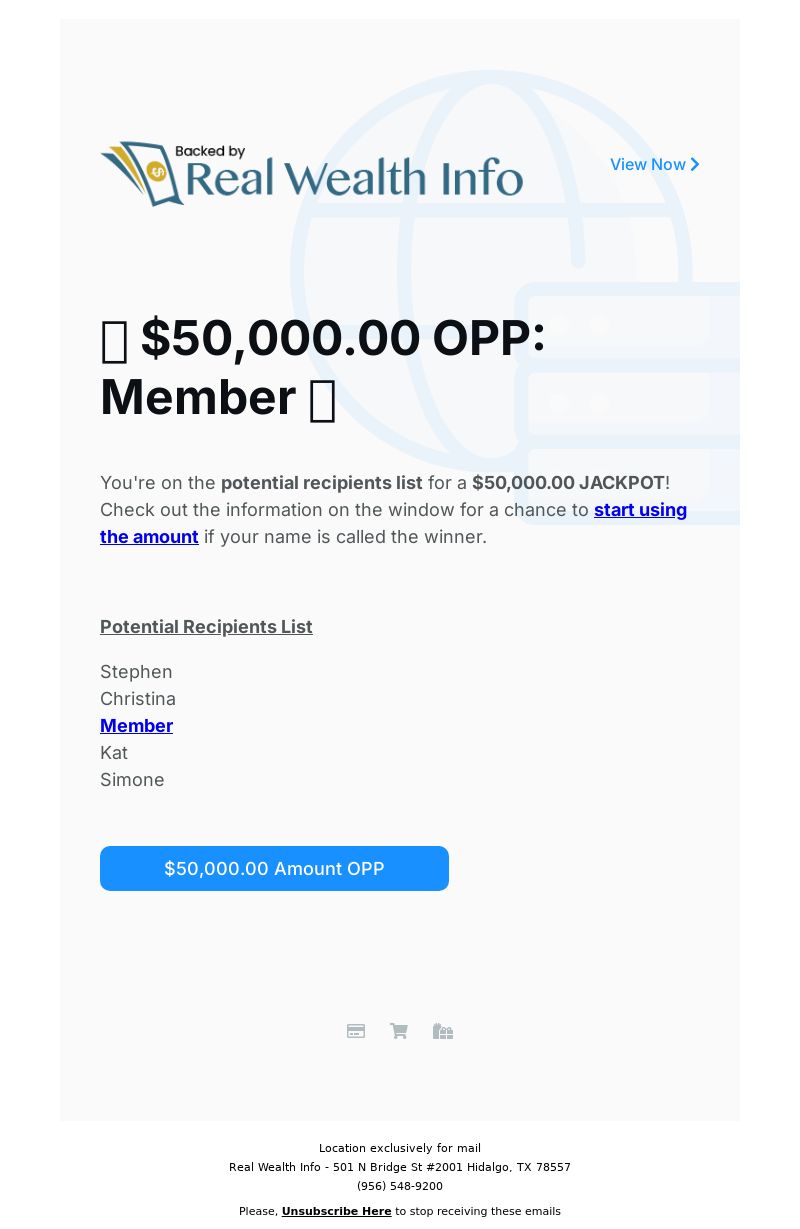Click the emoji box before $50,000.00 OPP
The height and width of the screenshot is (1229, 800).
coord(115,341)
